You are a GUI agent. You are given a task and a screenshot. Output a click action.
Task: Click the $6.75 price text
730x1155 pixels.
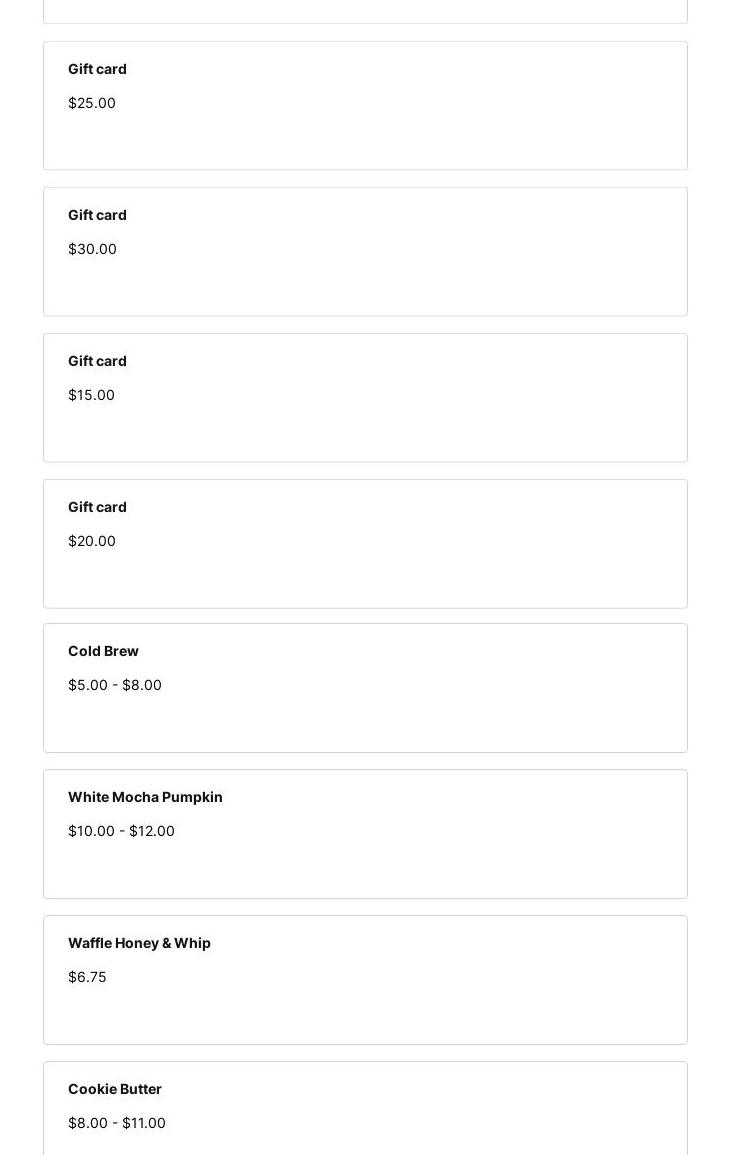[x=87, y=977]
